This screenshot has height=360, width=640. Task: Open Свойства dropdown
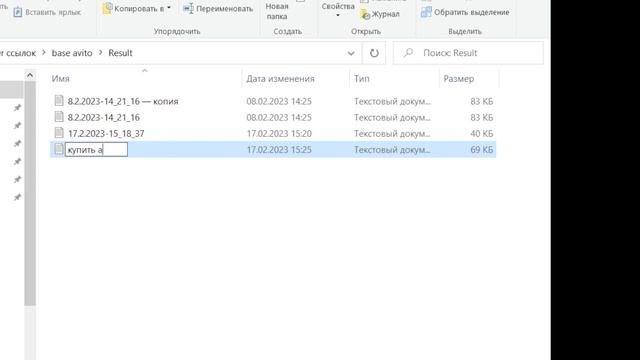click(338, 9)
